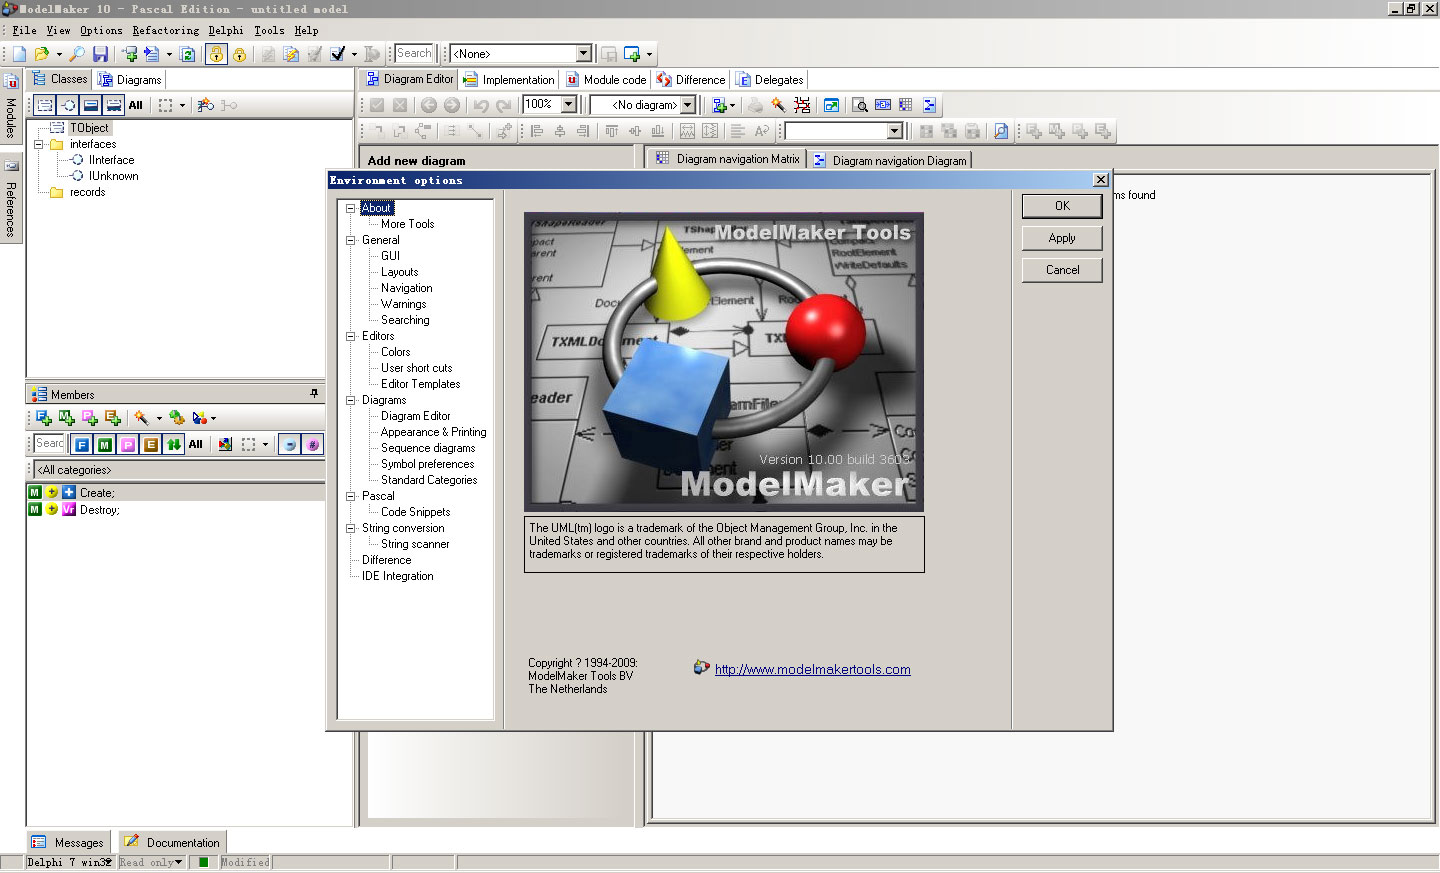Open the Refactoring menu
The width and height of the screenshot is (1440, 873).
[x=165, y=30]
